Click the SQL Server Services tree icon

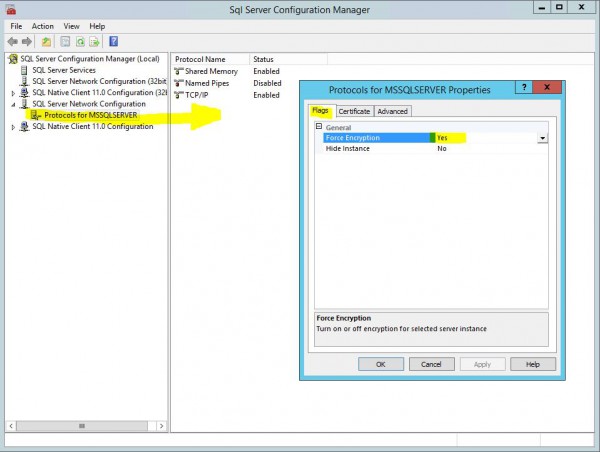tap(24, 70)
